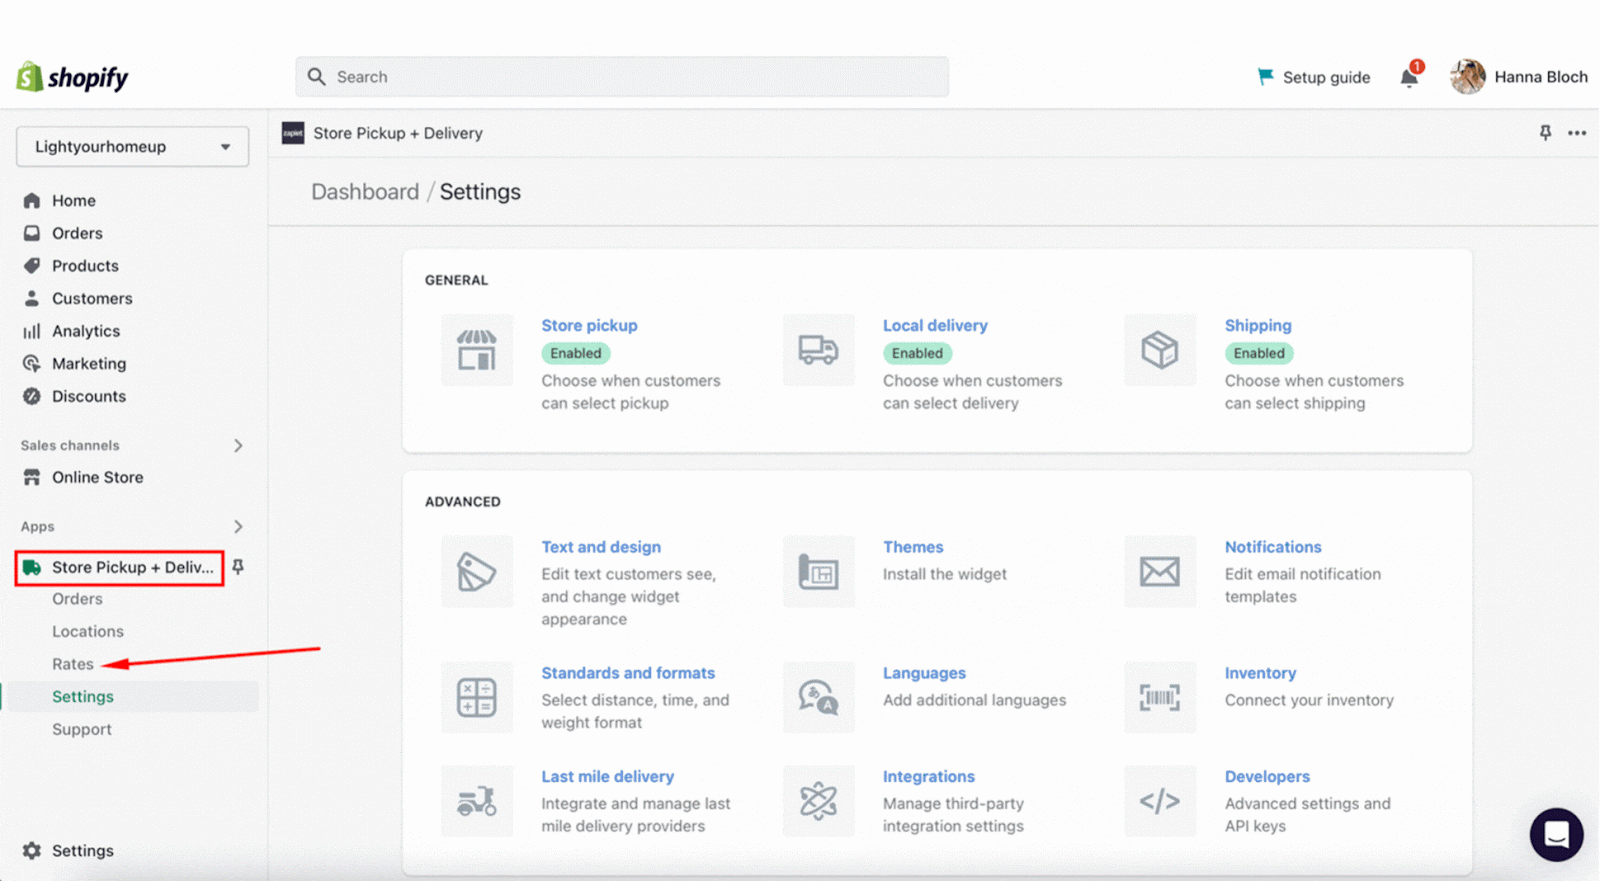
Task: Open the Languages link
Action: coord(924,674)
